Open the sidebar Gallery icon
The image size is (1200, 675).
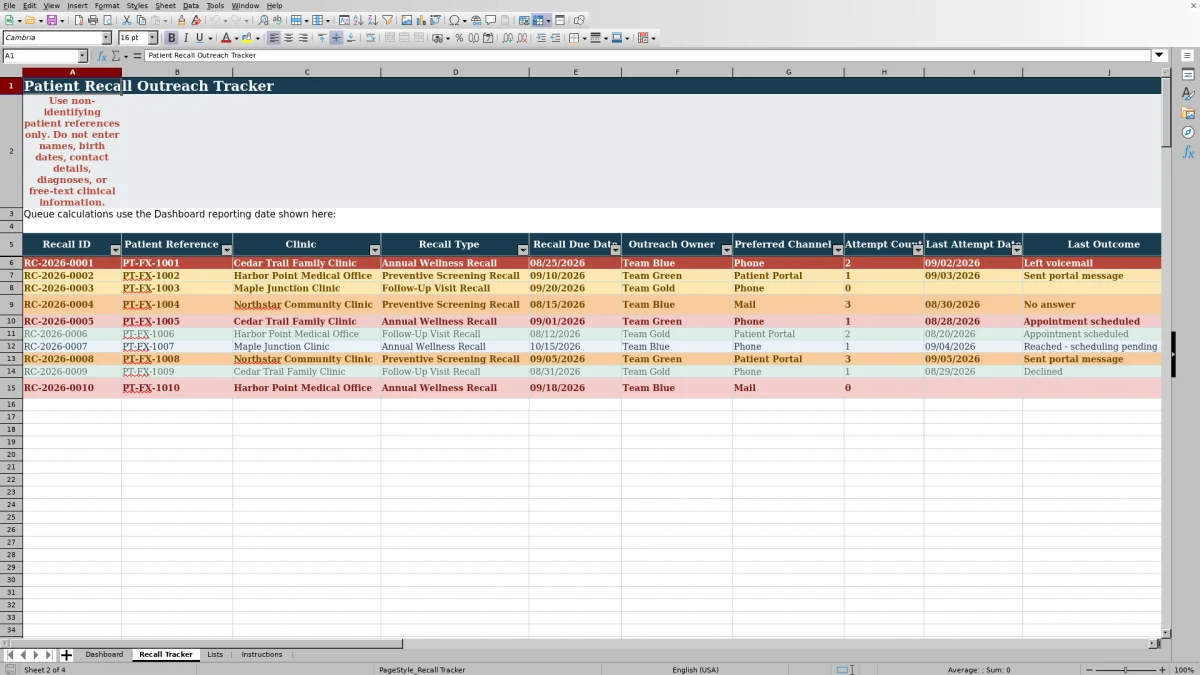coord(1188,113)
